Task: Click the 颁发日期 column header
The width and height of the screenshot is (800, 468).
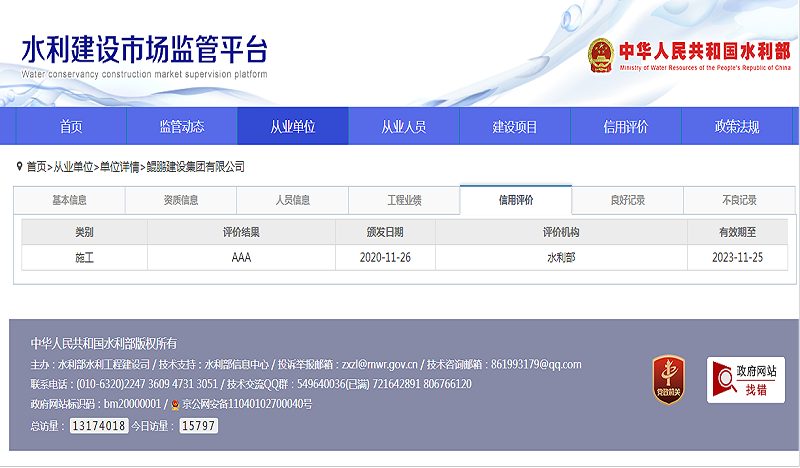Action: pyautogui.click(x=385, y=232)
